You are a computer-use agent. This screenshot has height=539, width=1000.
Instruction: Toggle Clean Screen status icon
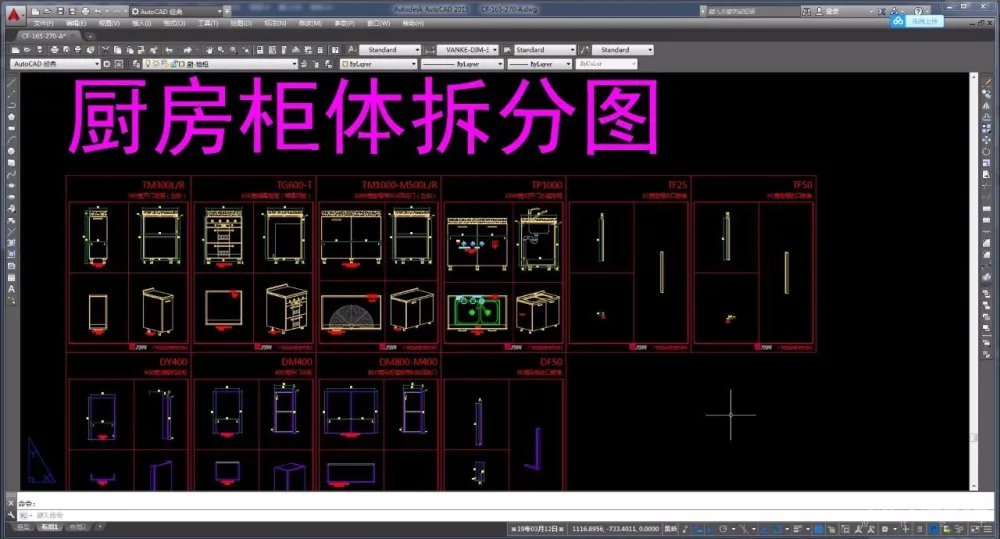pos(976,529)
